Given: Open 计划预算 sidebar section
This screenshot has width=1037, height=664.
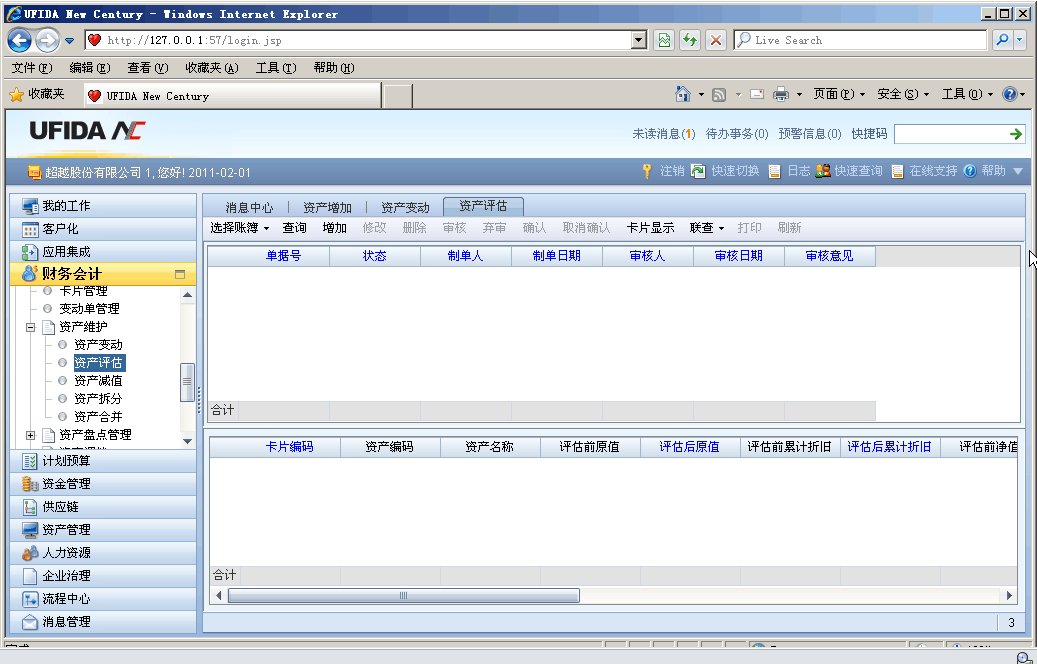Looking at the screenshot, I should pyautogui.click(x=103, y=461).
